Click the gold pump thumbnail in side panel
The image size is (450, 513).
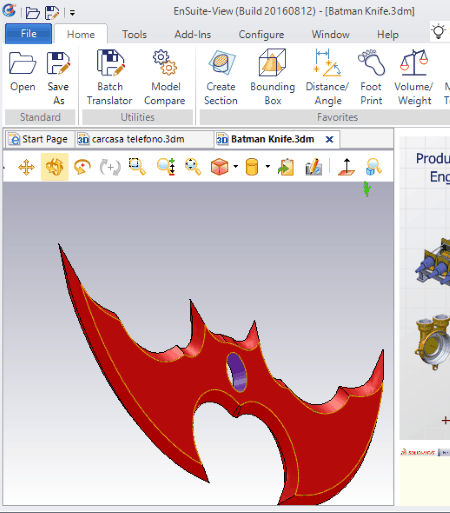click(x=433, y=342)
